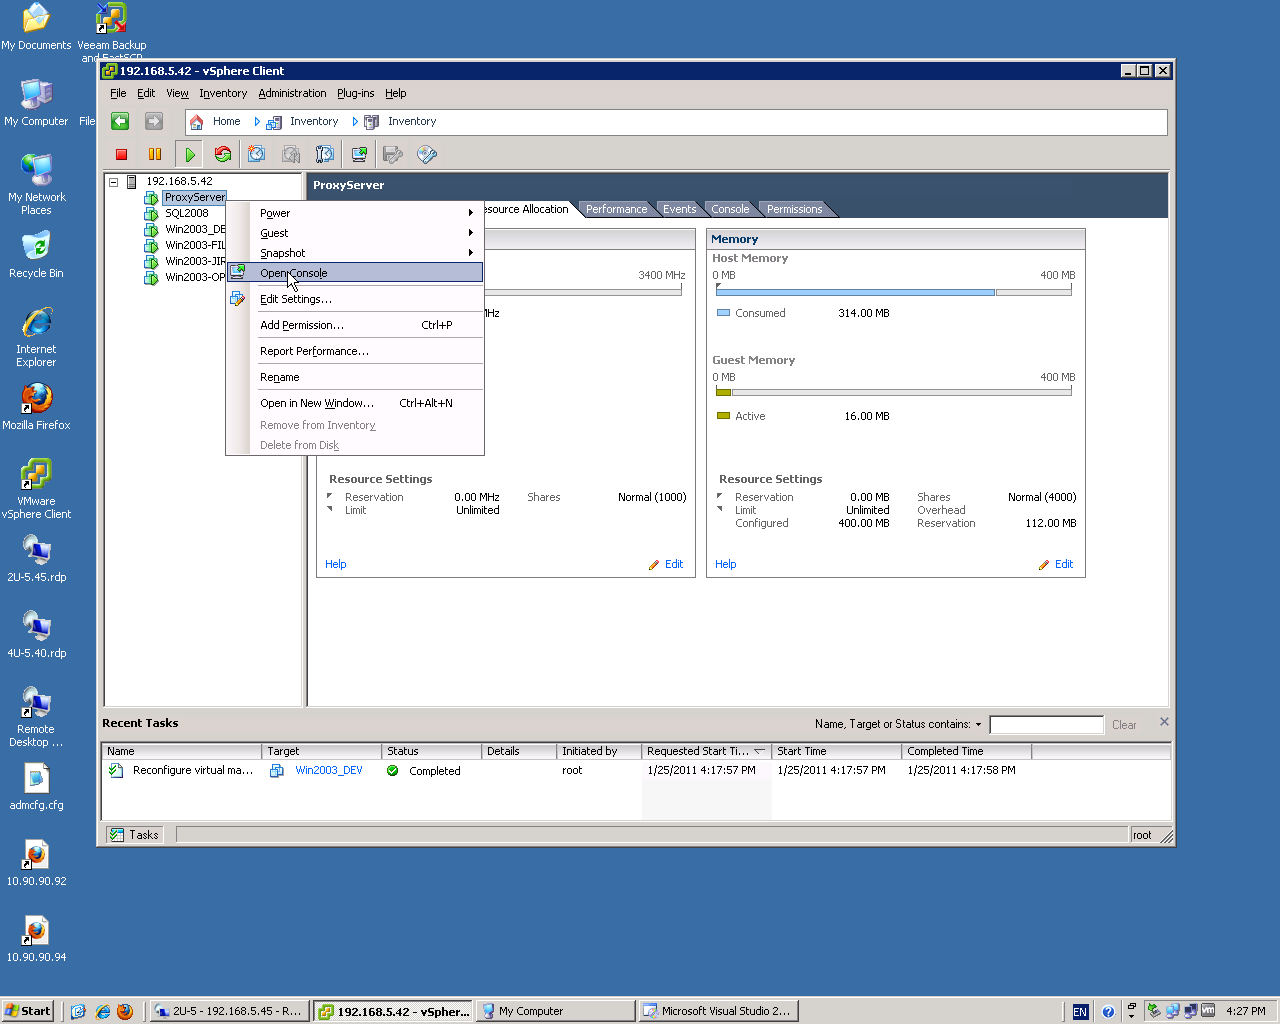This screenshot has width=1280, height=1024.
Task: Open the Administration menu
Action: point(292,93)
